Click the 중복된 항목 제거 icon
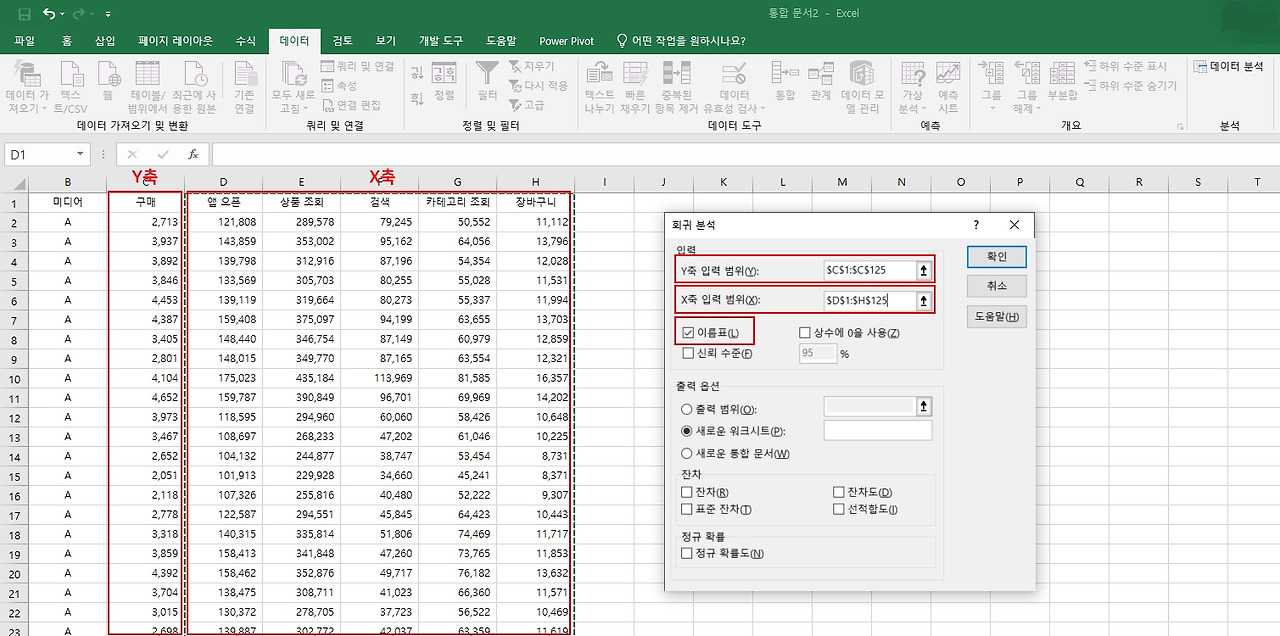Viewport: 1280px width, 636px height. tap(677, 73)
